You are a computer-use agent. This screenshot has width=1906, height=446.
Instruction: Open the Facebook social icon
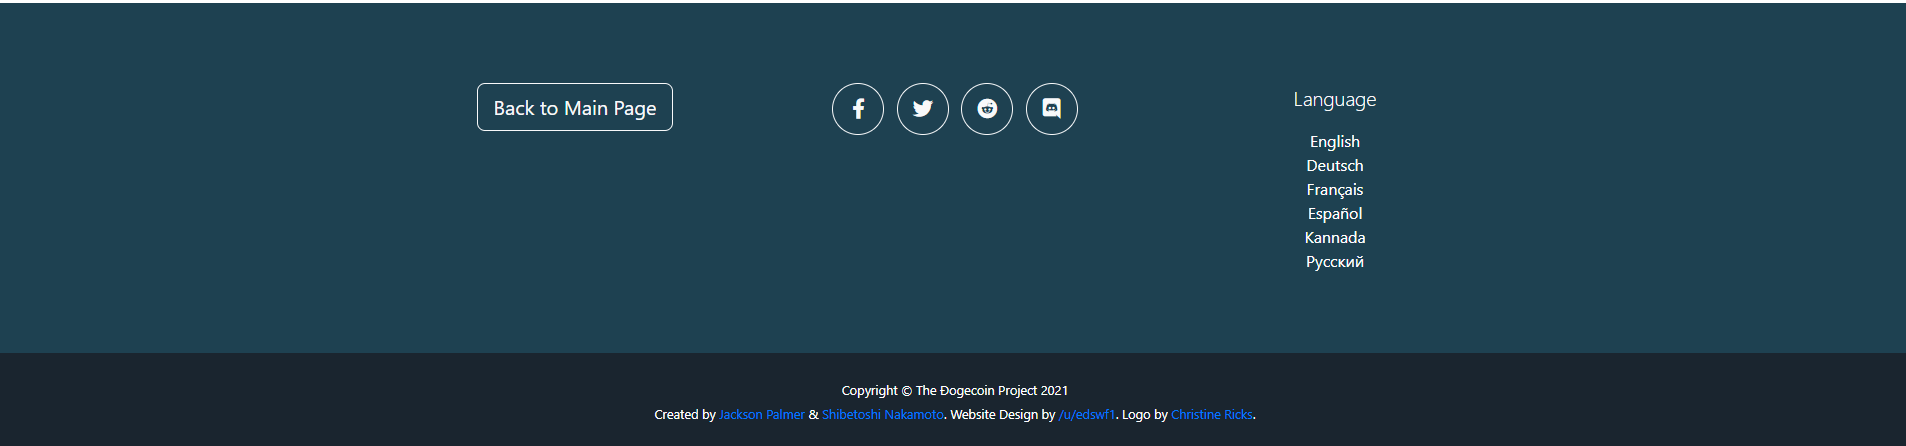858,109
